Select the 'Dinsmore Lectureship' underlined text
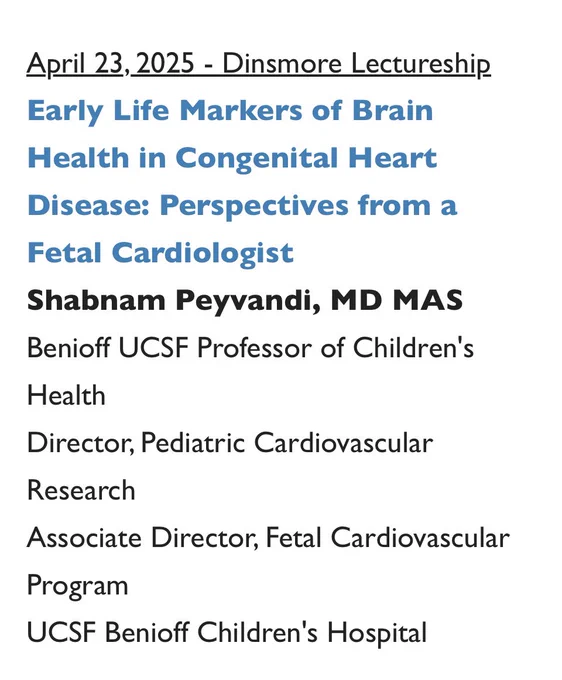 (356, 64)
